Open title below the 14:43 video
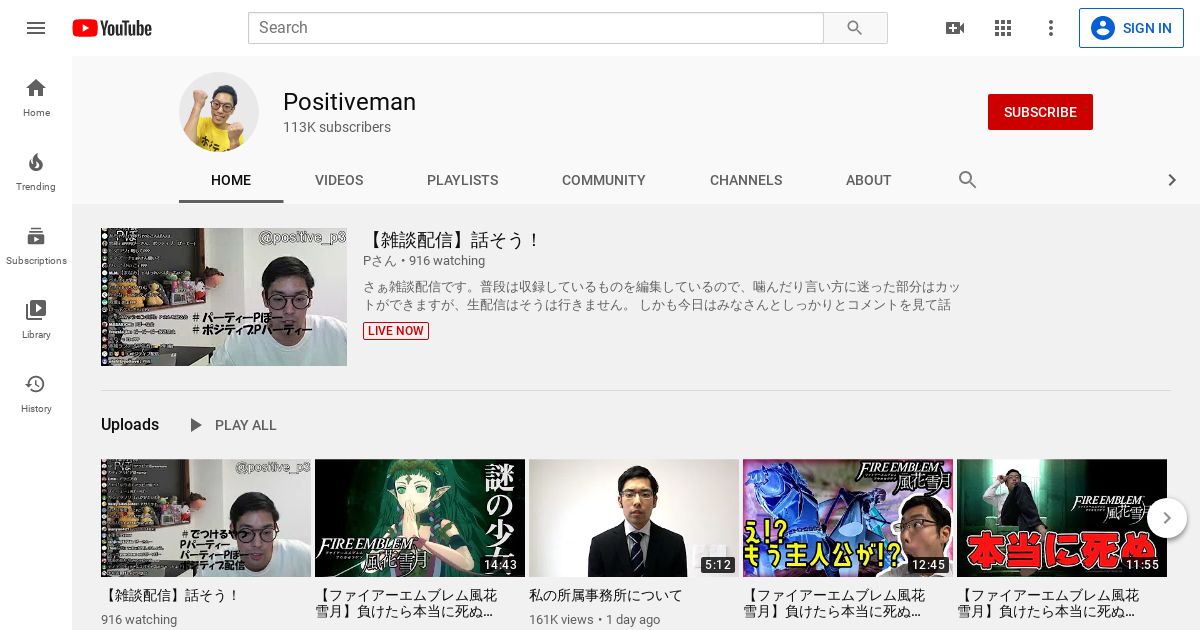 click(406, 603)
